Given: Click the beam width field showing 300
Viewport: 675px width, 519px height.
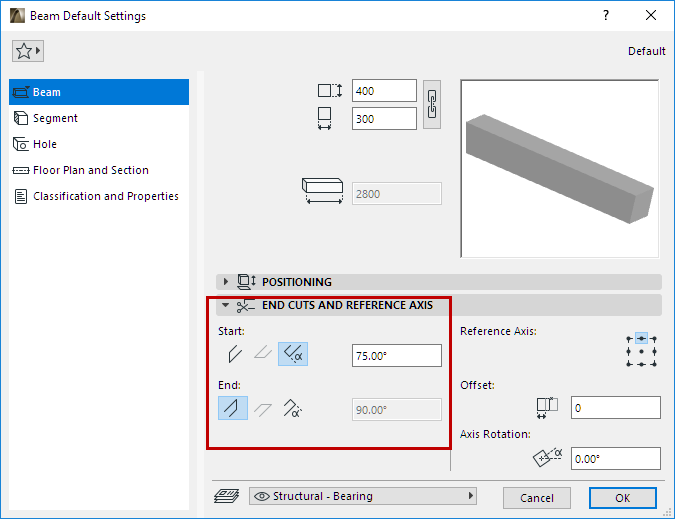Looking at the screenshot, I should tap(384, 119).
